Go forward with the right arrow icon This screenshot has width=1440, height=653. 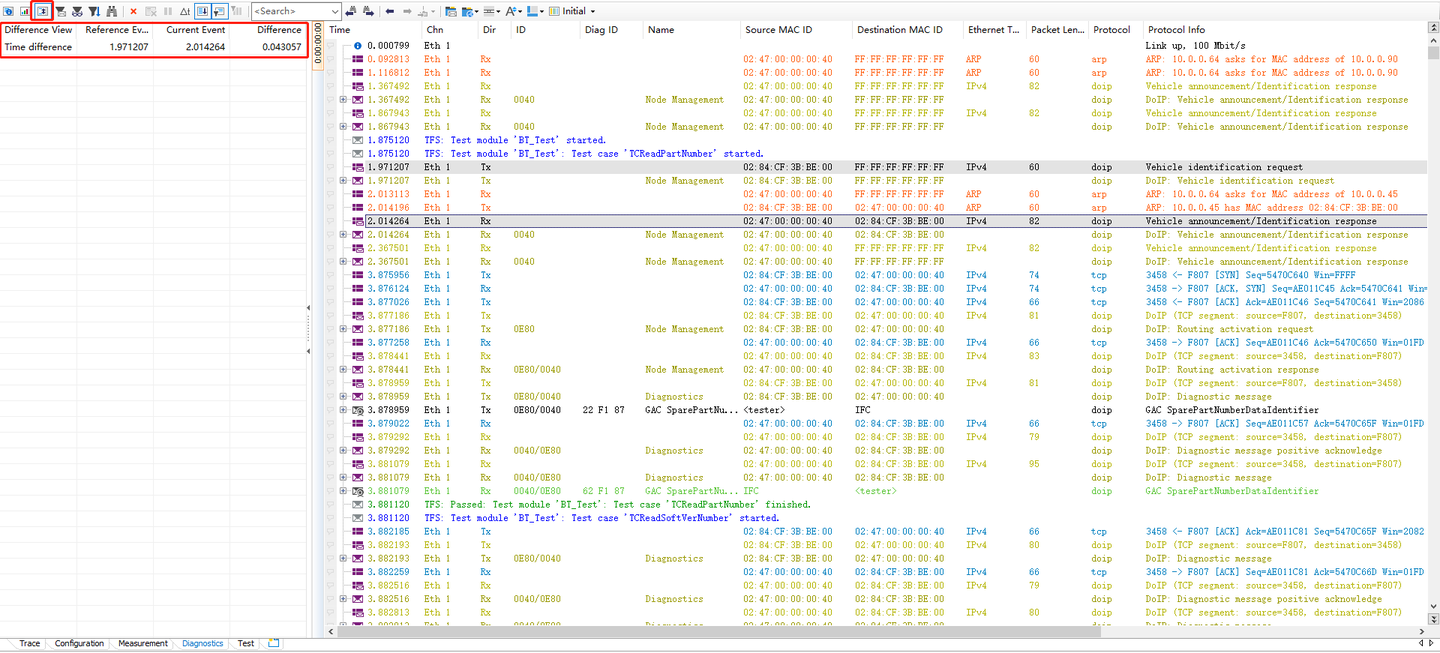(407, 11)
